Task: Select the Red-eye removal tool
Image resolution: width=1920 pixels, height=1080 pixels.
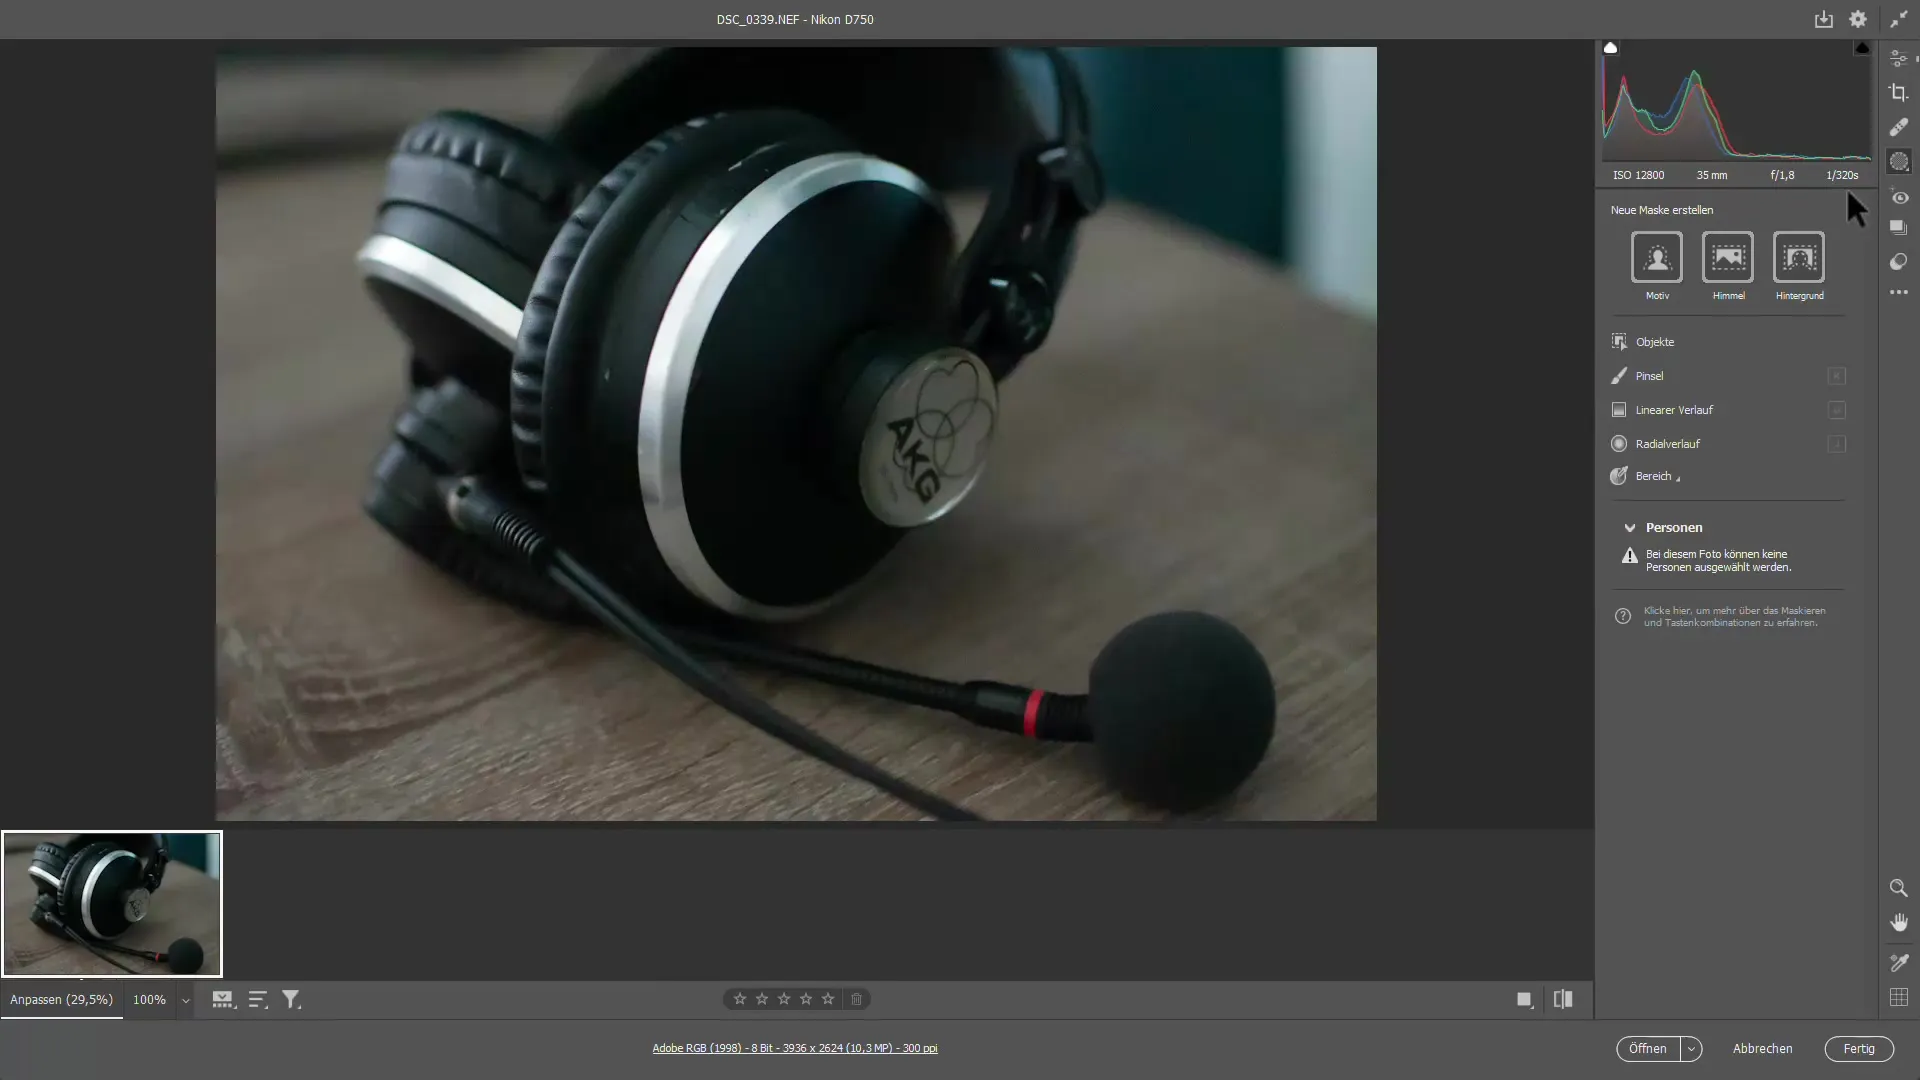Action: point(1898,197)
